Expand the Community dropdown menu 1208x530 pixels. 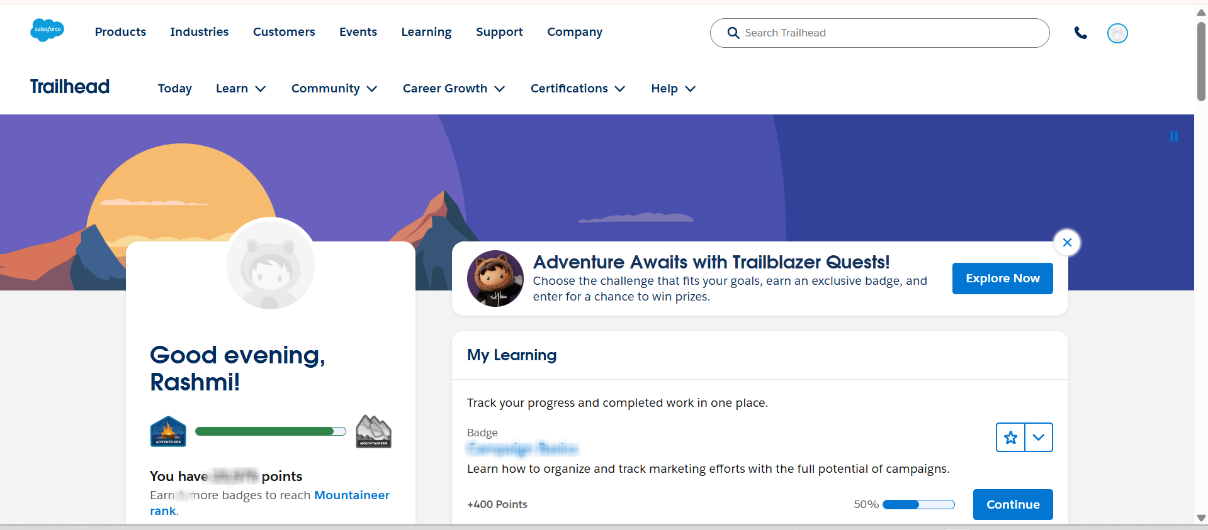(x=334, y=88)
